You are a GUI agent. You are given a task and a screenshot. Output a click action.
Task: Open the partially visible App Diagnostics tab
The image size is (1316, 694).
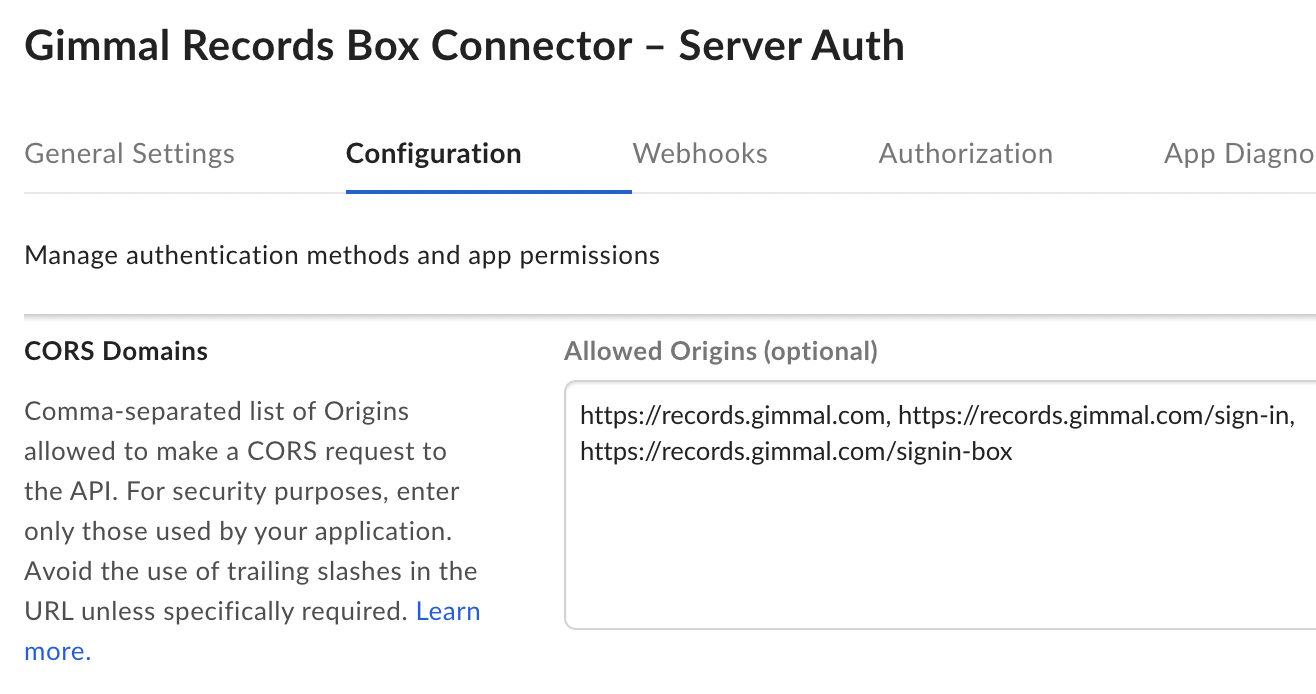pyautogui.click(x=1238, y=154)
